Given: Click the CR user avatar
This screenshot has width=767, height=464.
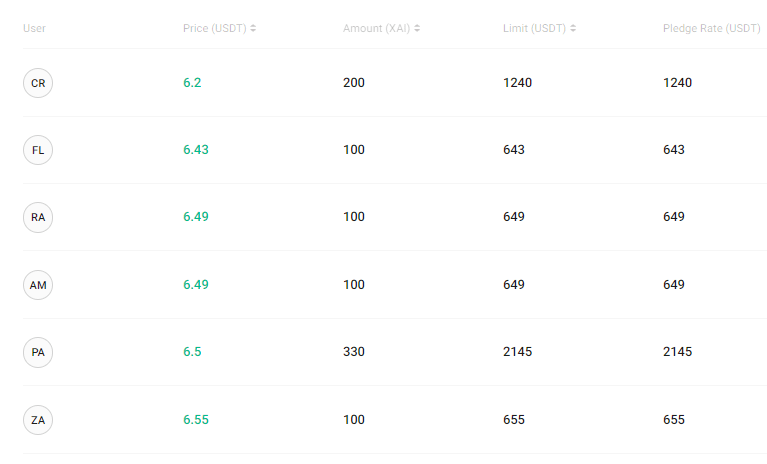Looking at the screenshot, I should coord(38,83).
